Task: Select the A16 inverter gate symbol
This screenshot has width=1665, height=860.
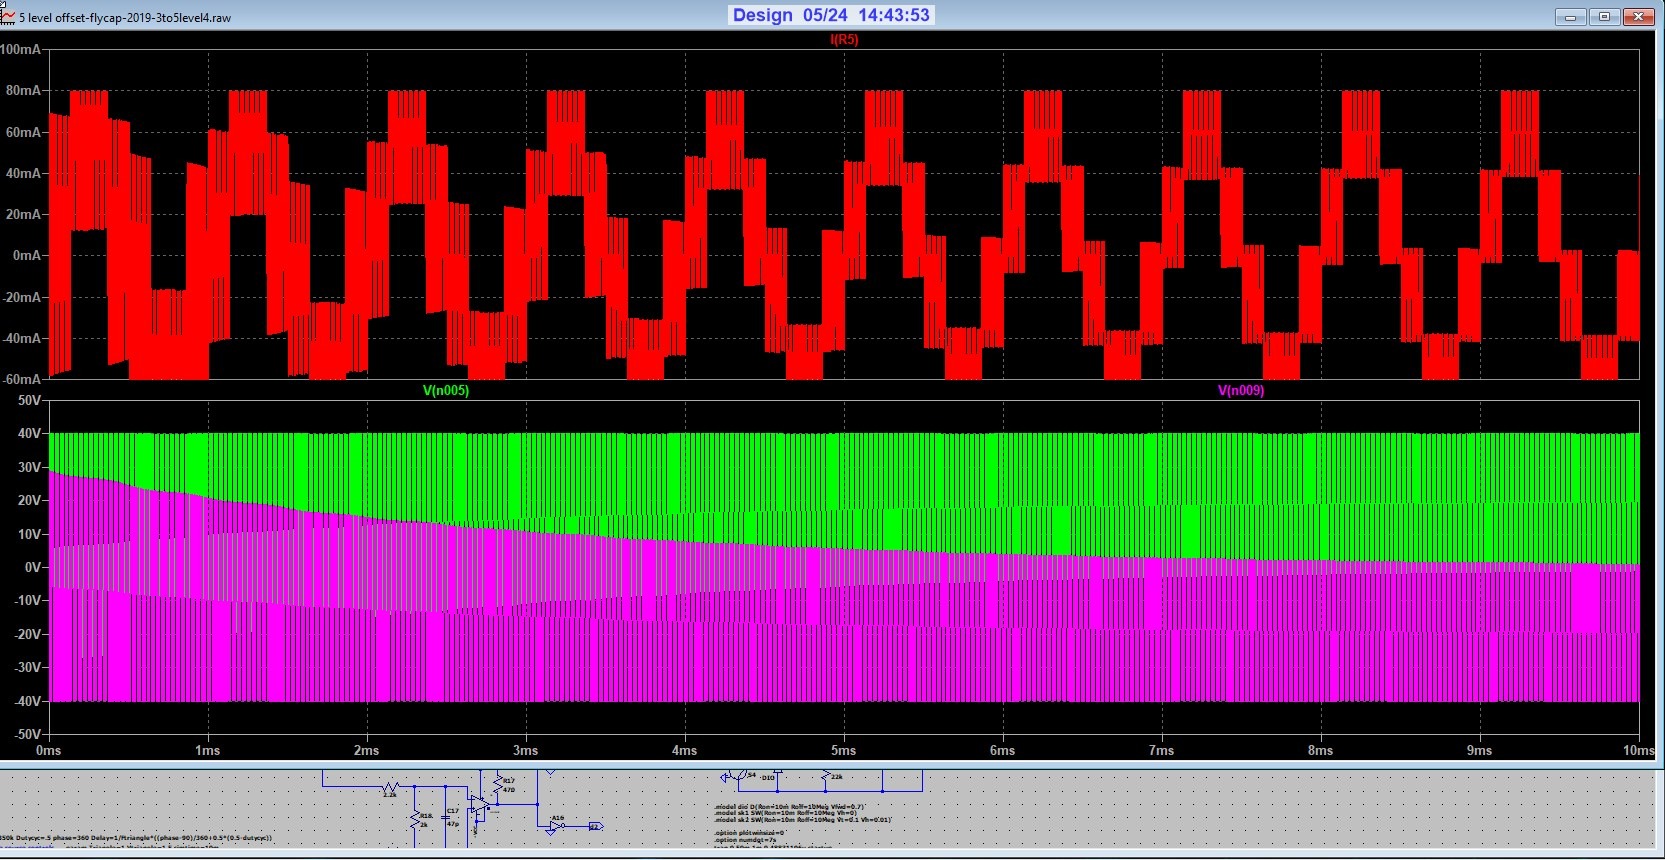Action: 556,826
